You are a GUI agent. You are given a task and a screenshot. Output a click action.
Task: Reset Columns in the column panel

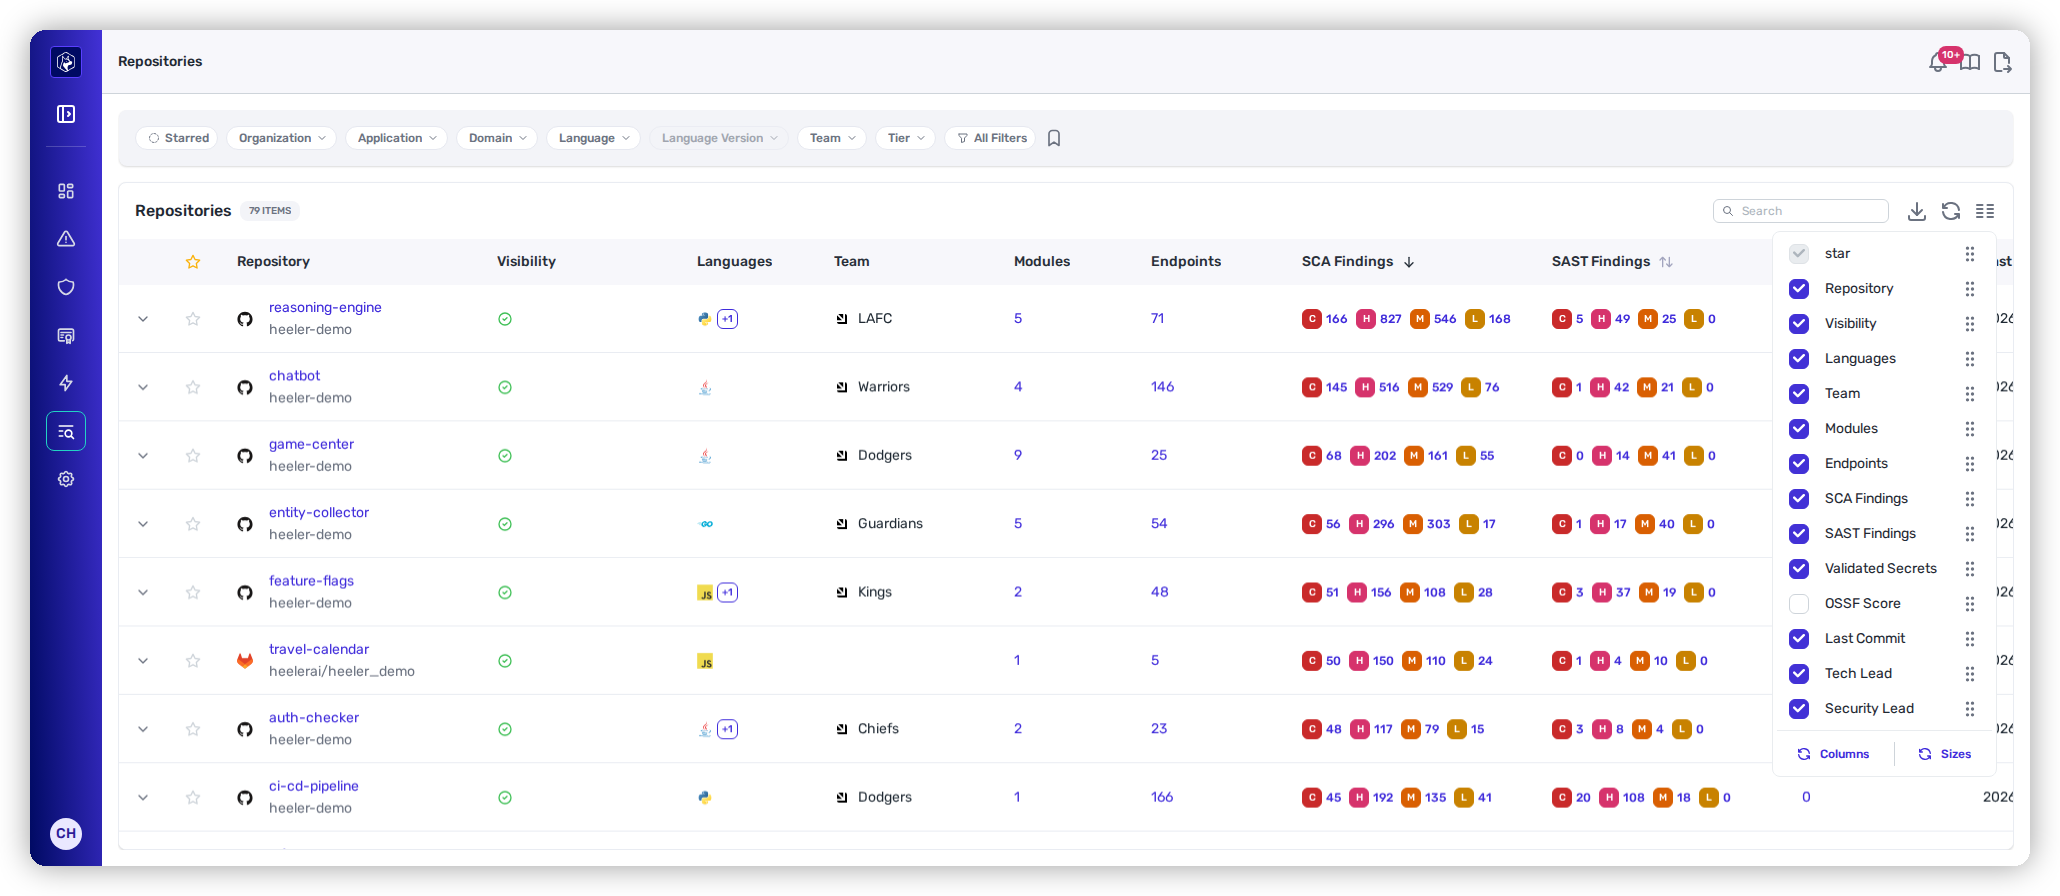[1834, 754]
